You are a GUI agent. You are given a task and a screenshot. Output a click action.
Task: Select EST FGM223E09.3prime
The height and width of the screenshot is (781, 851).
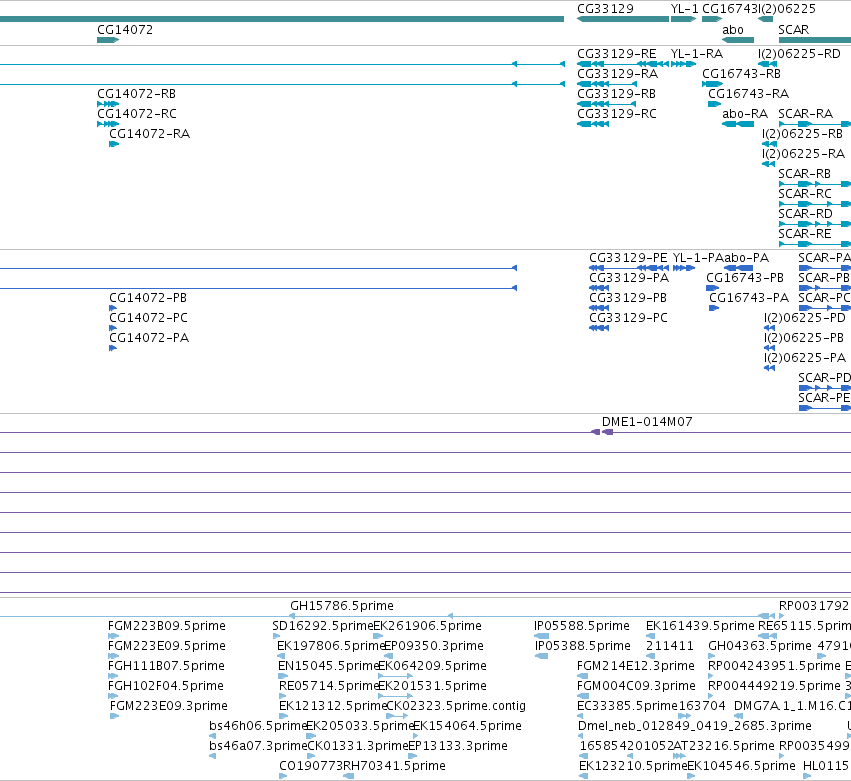(x=115, y=716)
